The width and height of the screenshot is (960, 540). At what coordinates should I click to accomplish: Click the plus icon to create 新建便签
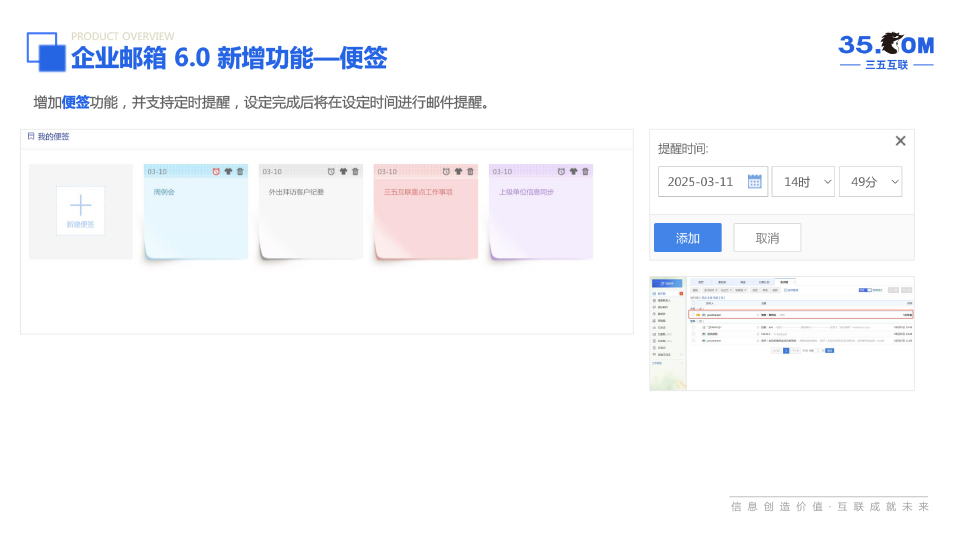coord(80,206)
